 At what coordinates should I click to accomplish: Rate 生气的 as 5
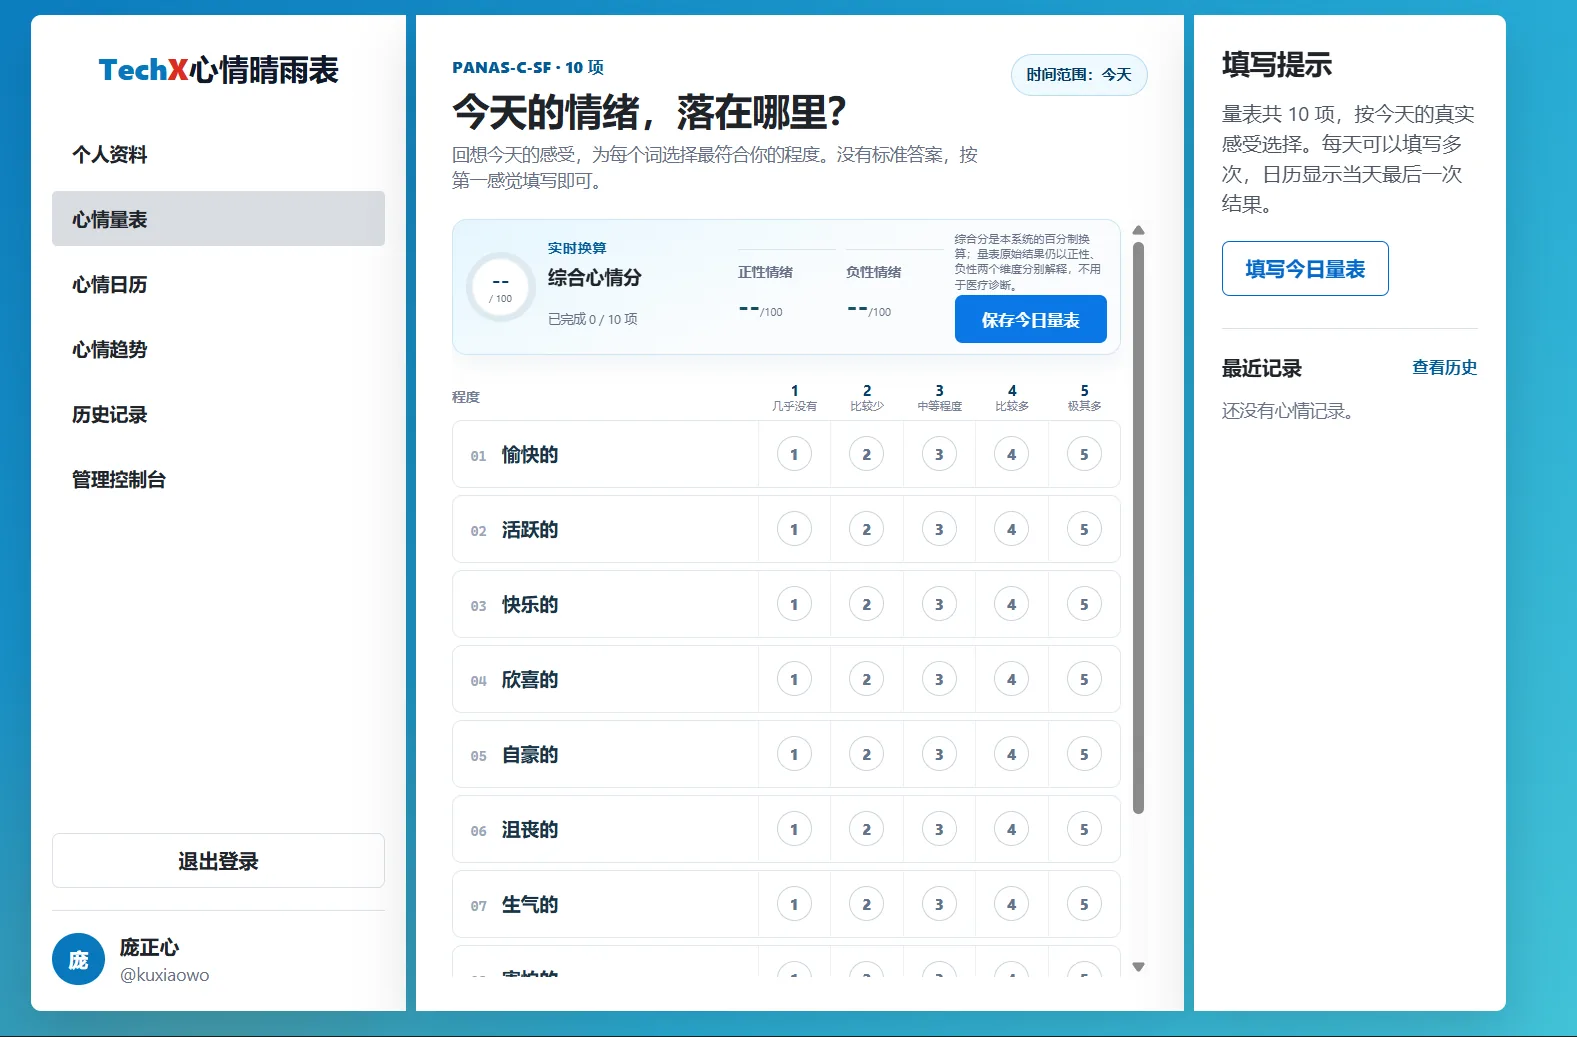coord(1084,904)
